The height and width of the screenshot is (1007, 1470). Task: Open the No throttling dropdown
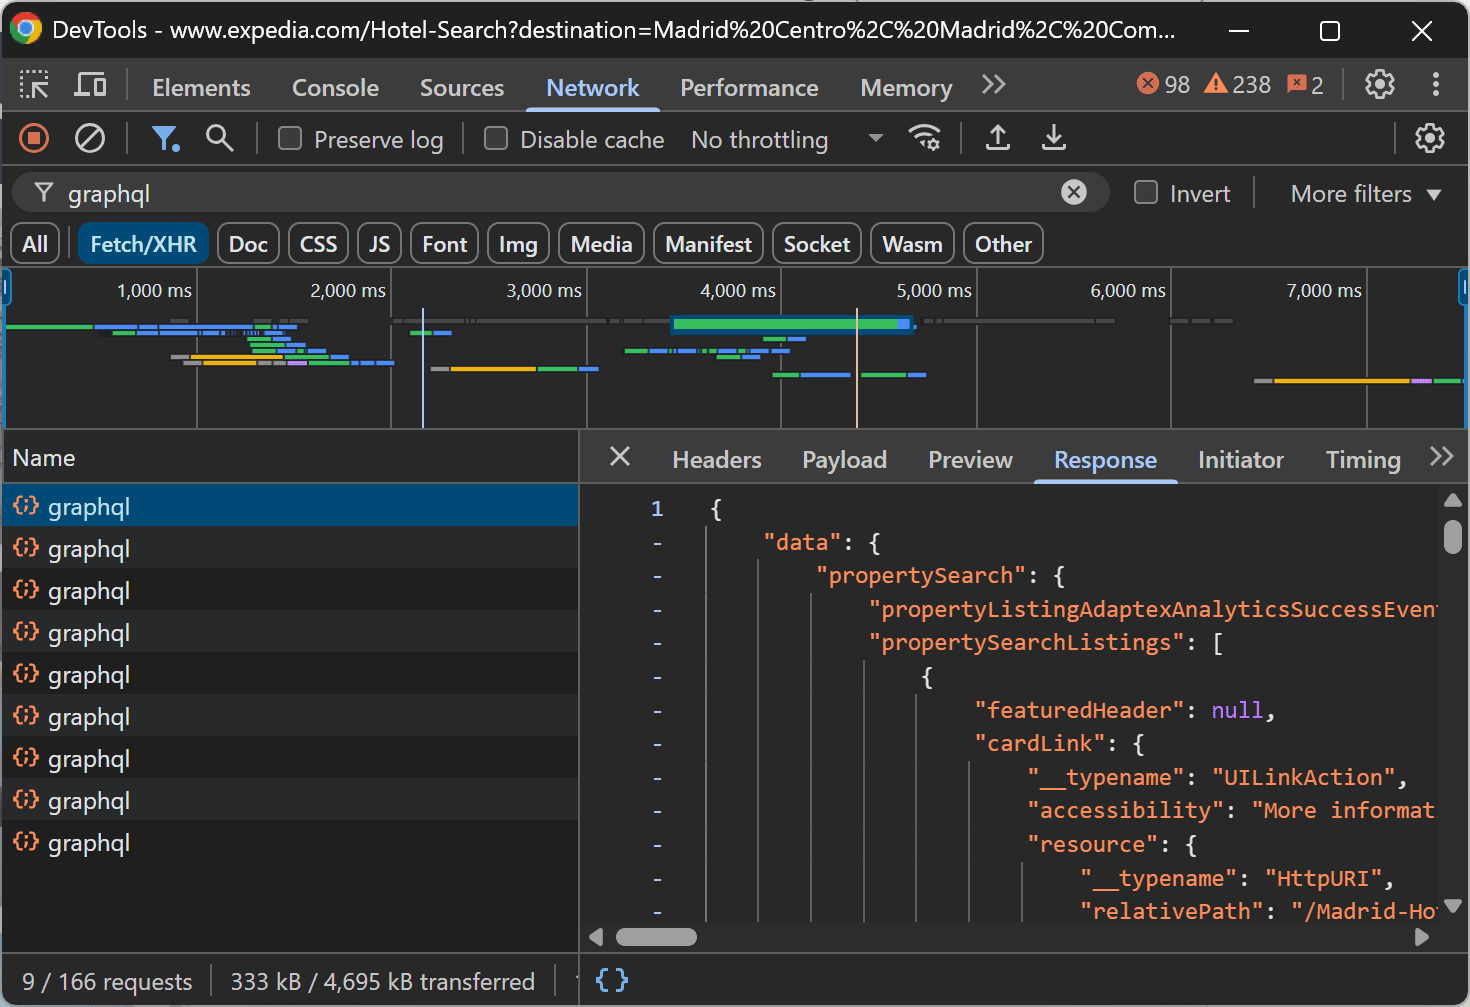coord(787,139)
